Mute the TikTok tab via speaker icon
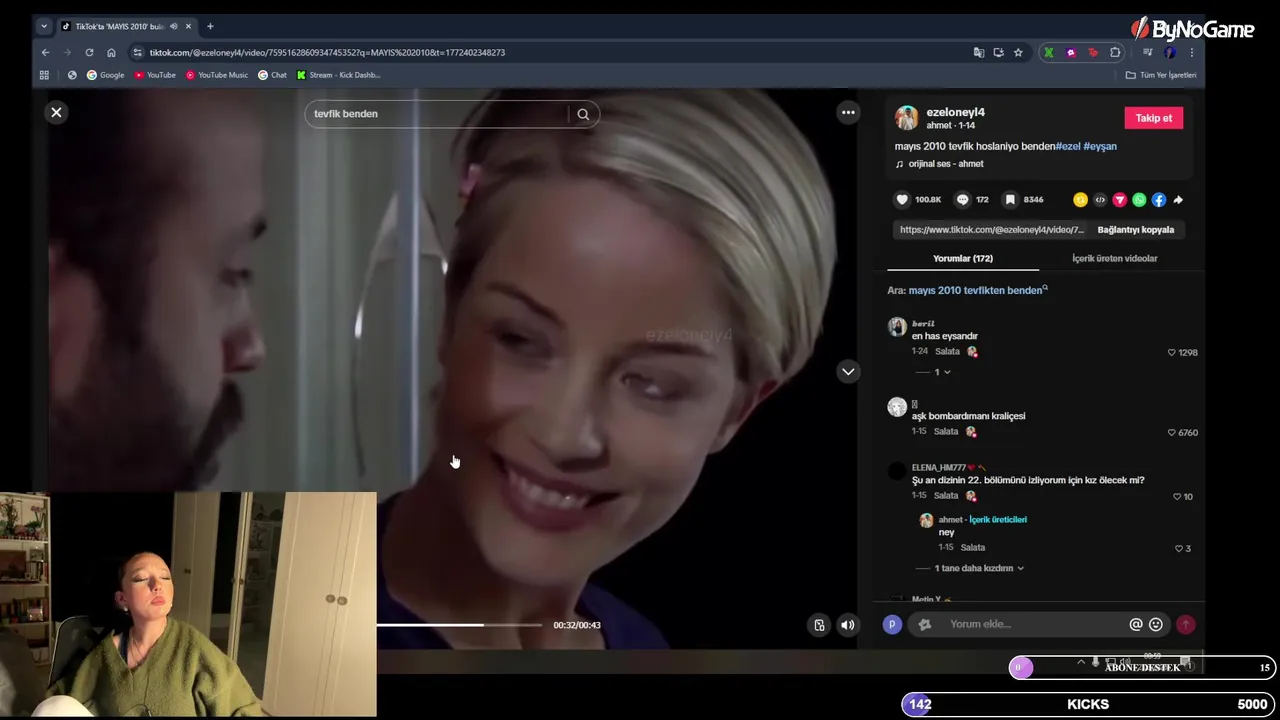 pos(173,26)
